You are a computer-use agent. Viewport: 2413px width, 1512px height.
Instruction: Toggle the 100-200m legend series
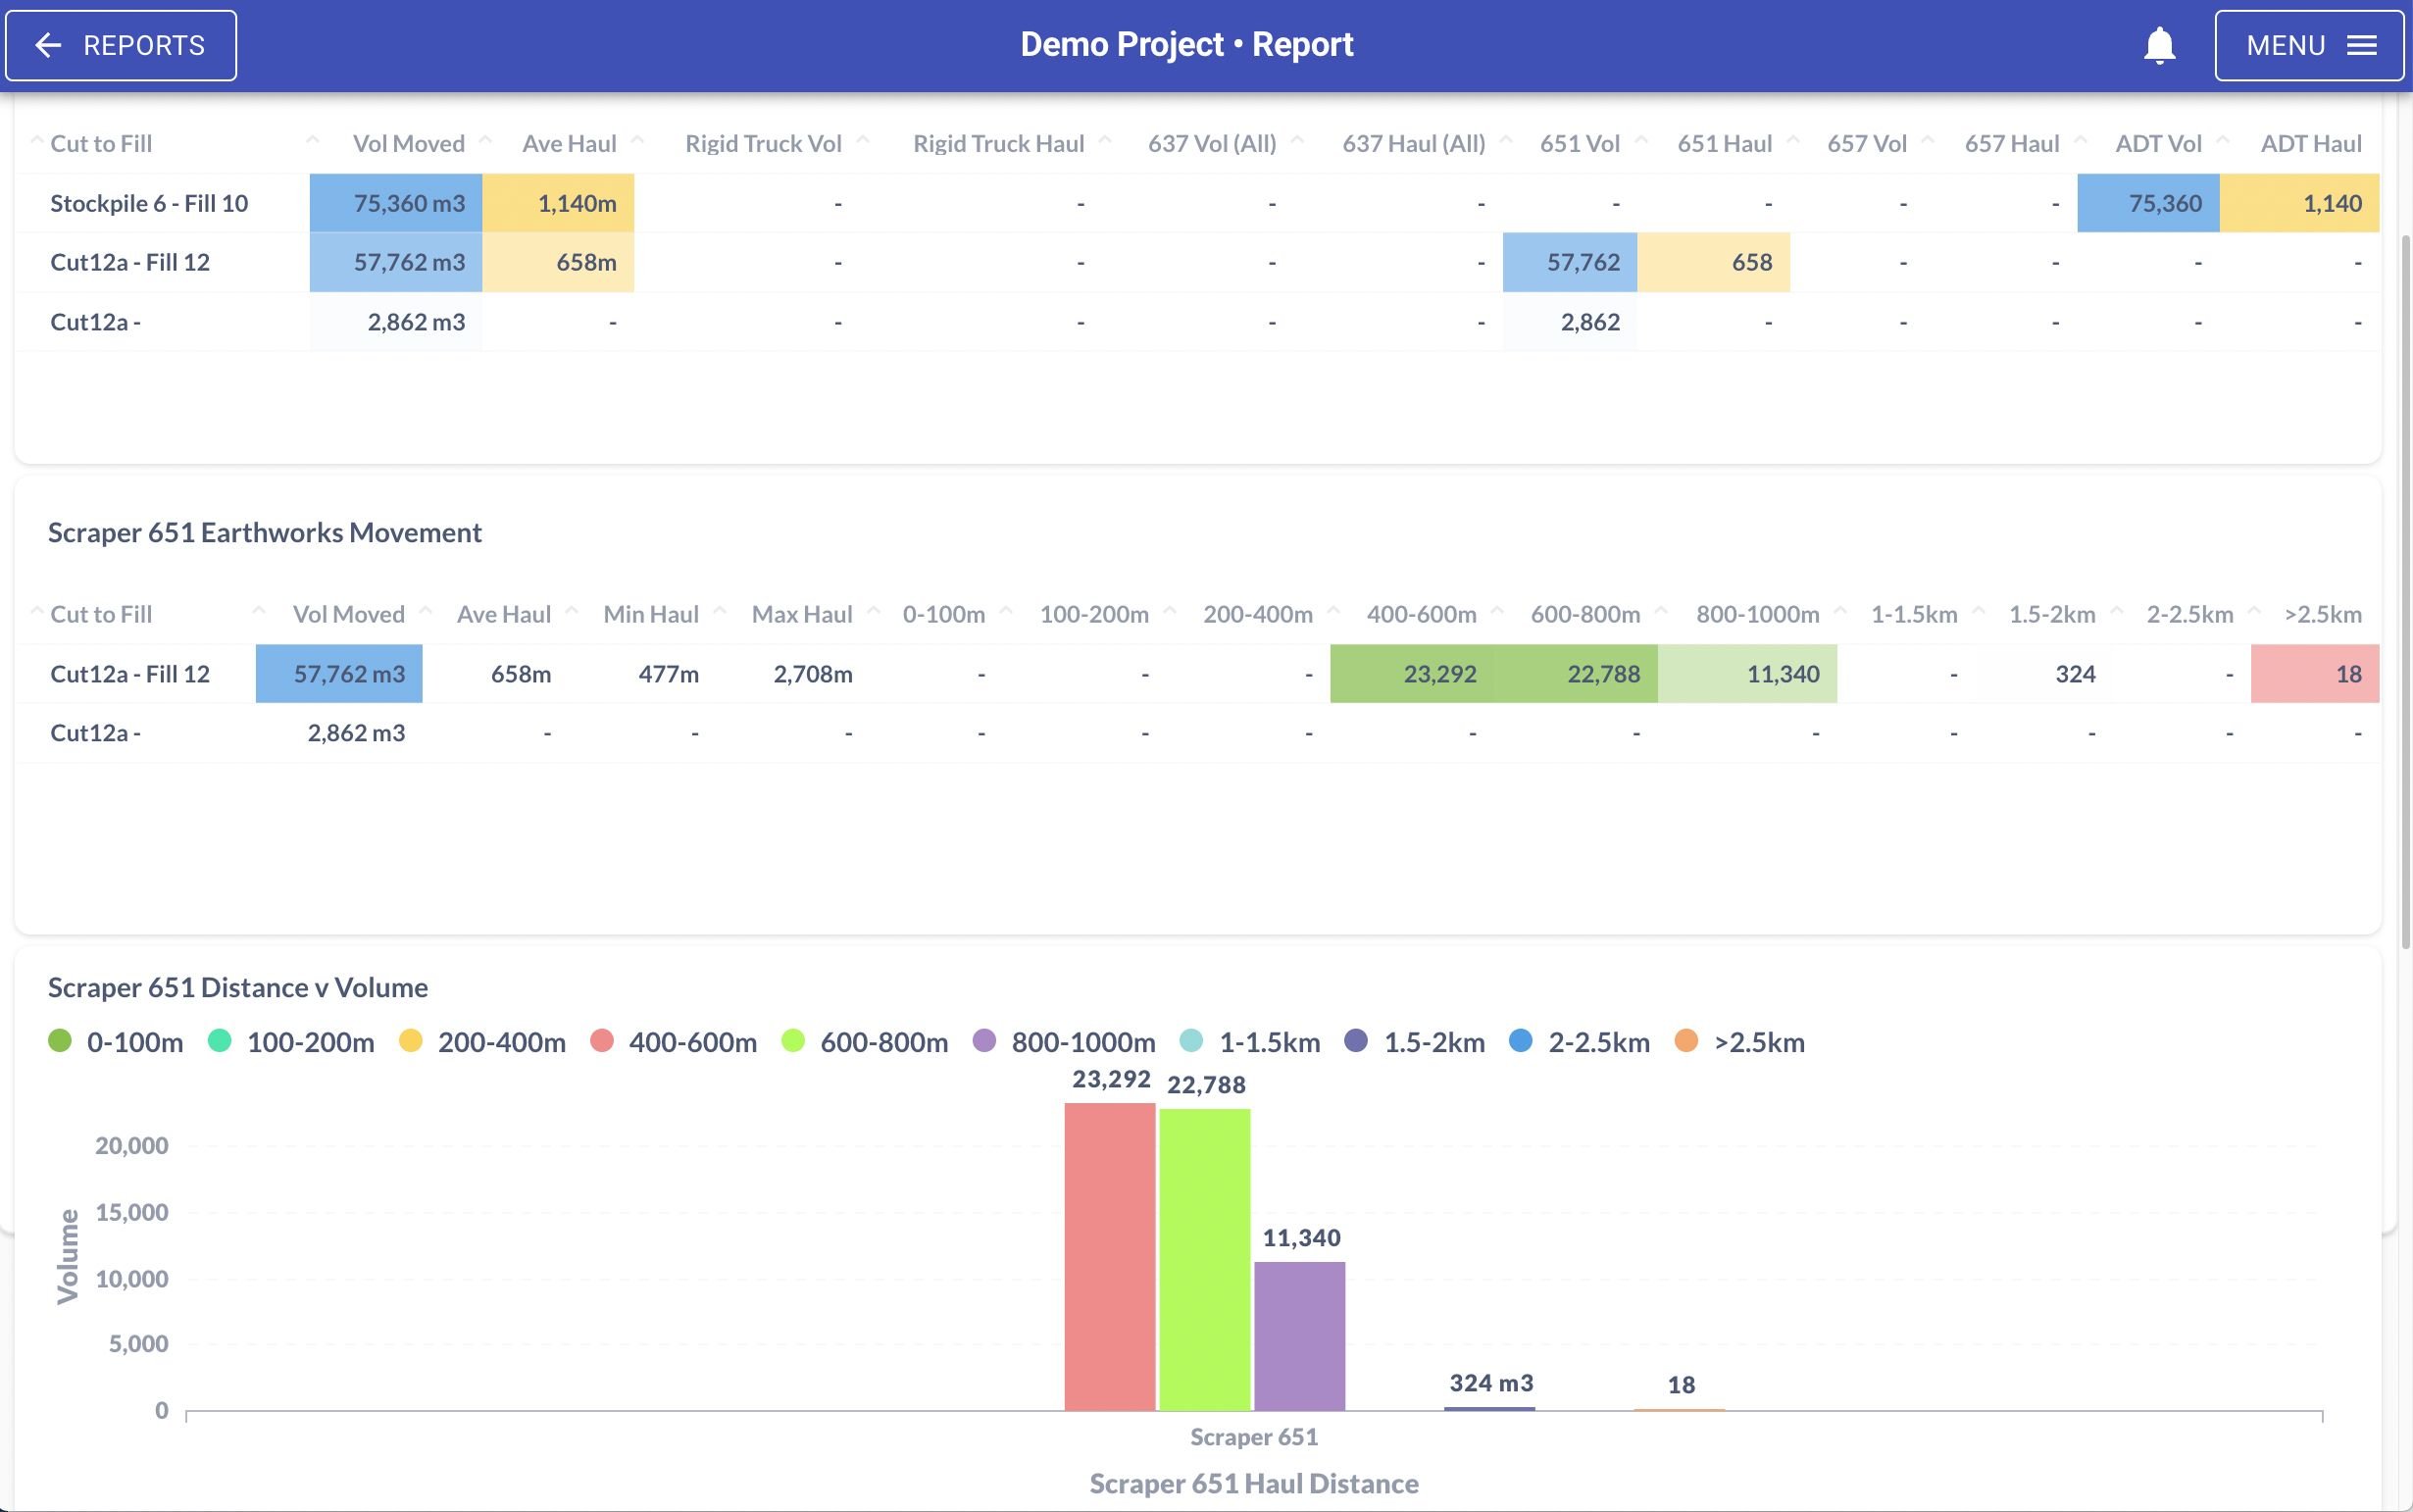291,1042
